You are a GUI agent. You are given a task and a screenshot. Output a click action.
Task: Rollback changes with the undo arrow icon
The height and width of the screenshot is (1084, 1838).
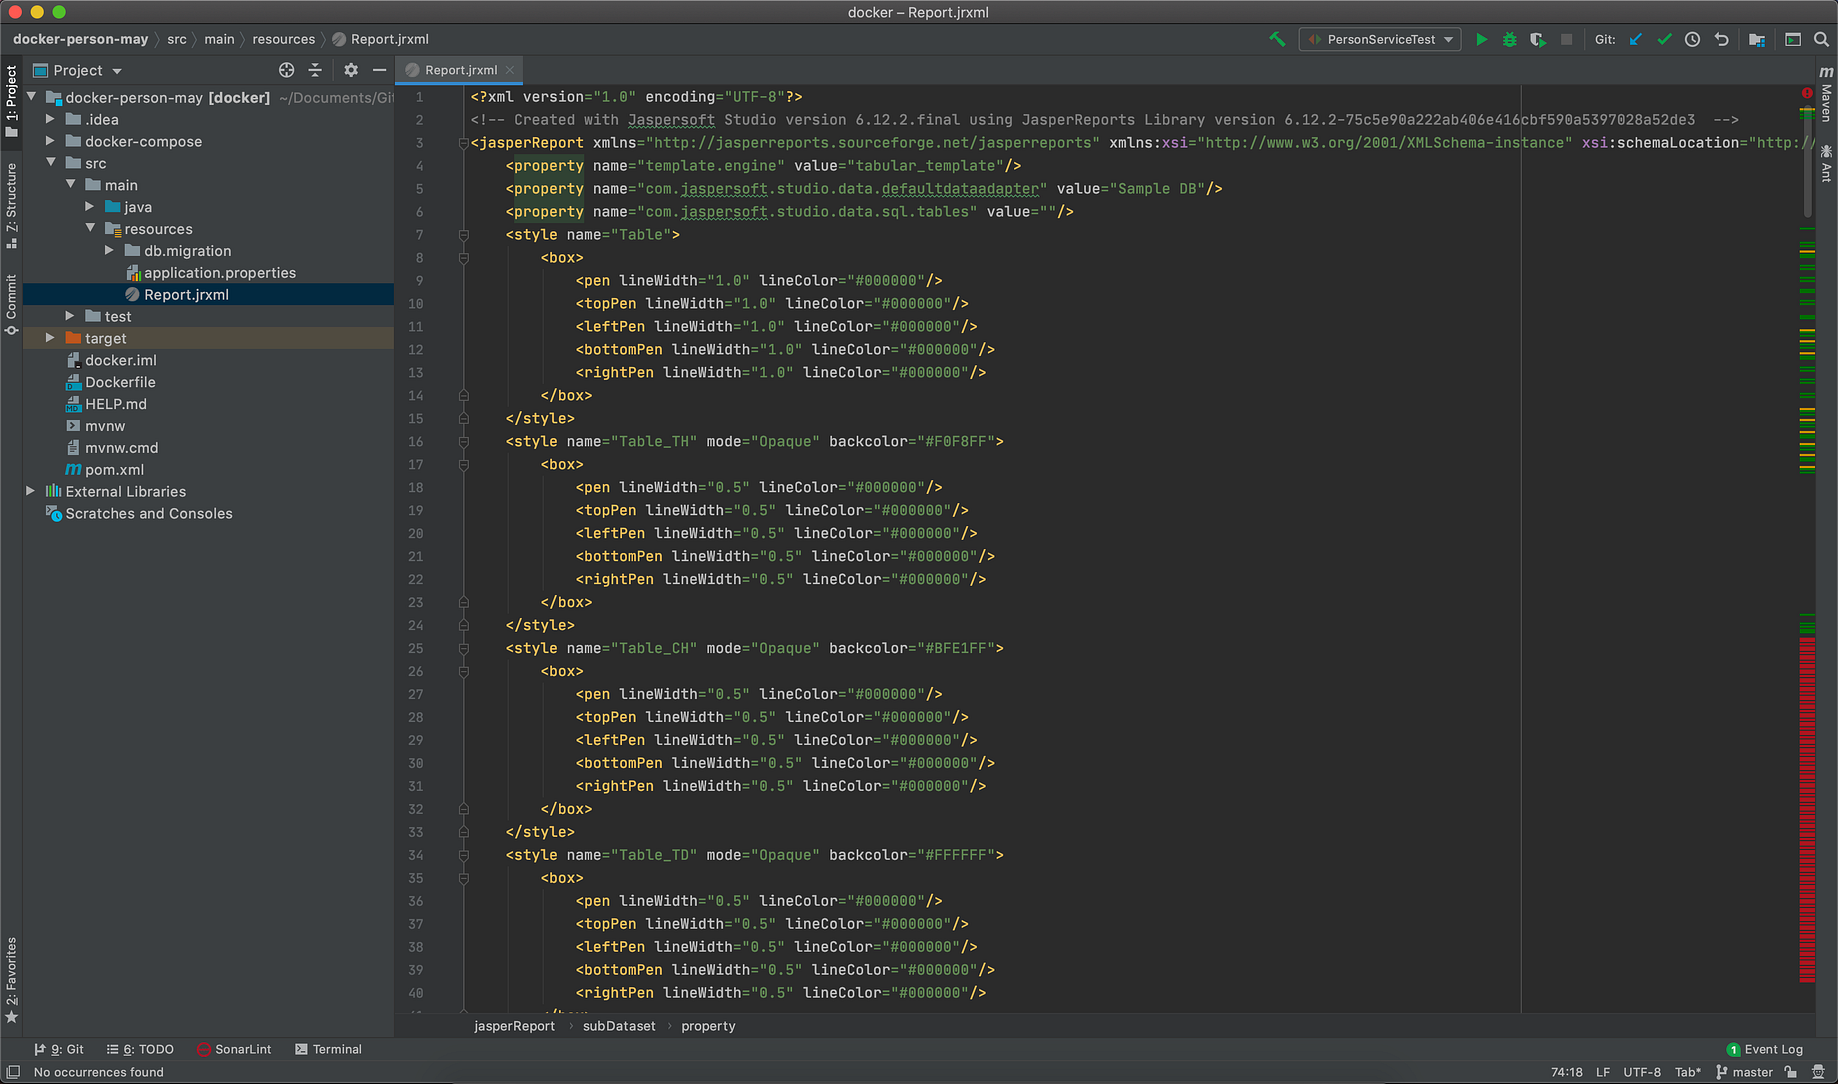[x=1721, y=39]
